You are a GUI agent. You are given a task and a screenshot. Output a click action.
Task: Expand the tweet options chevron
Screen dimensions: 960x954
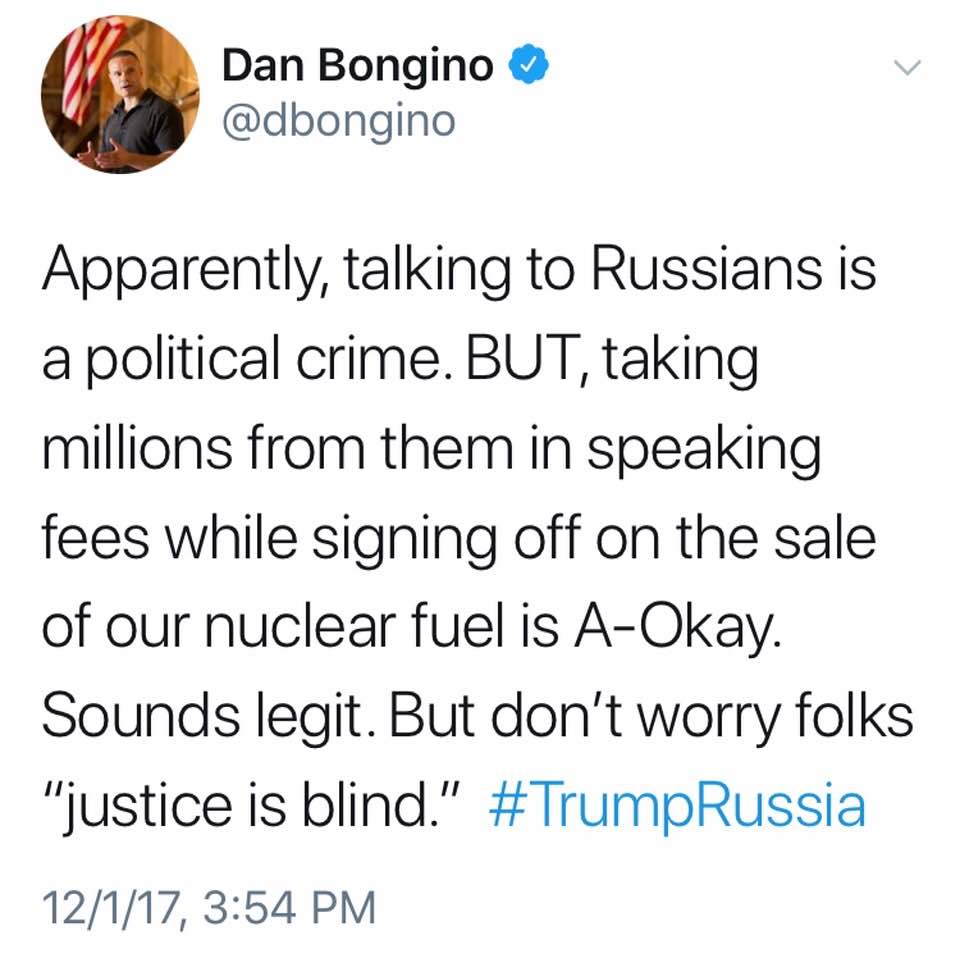coord(906,68)
